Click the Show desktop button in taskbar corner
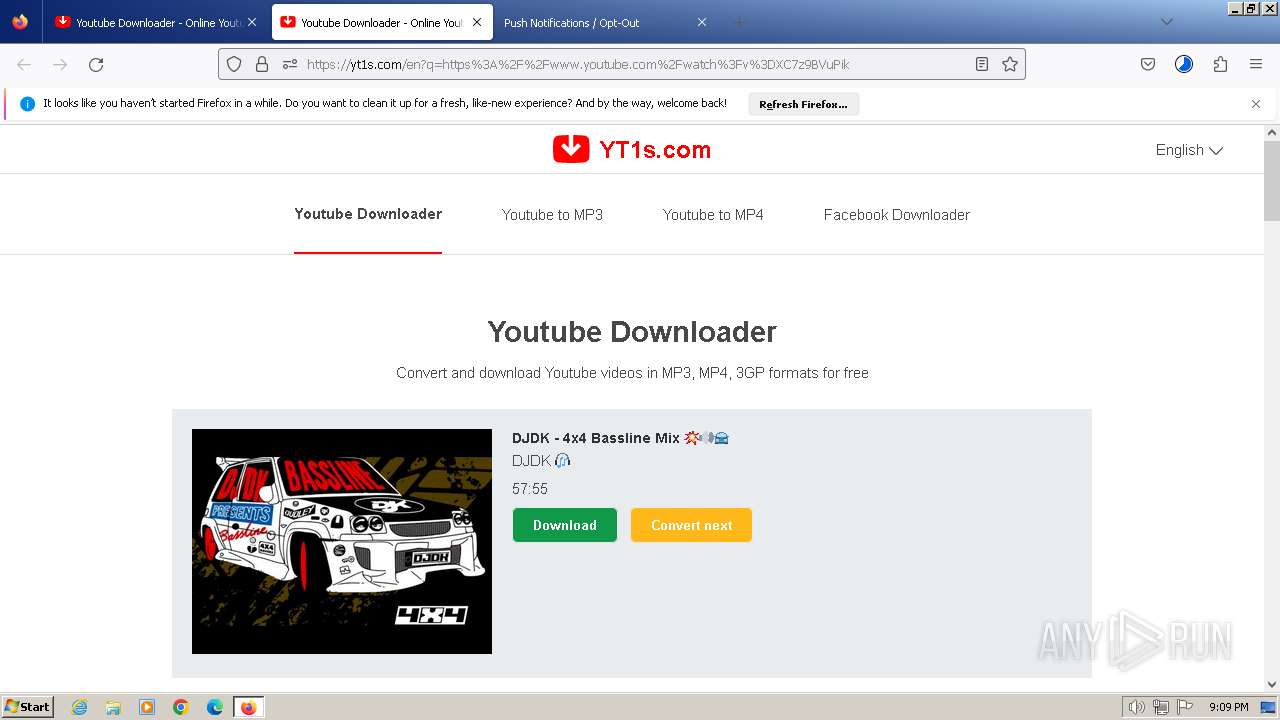Viewport: 1280px width, 720px height. [x=1268, y=707]
